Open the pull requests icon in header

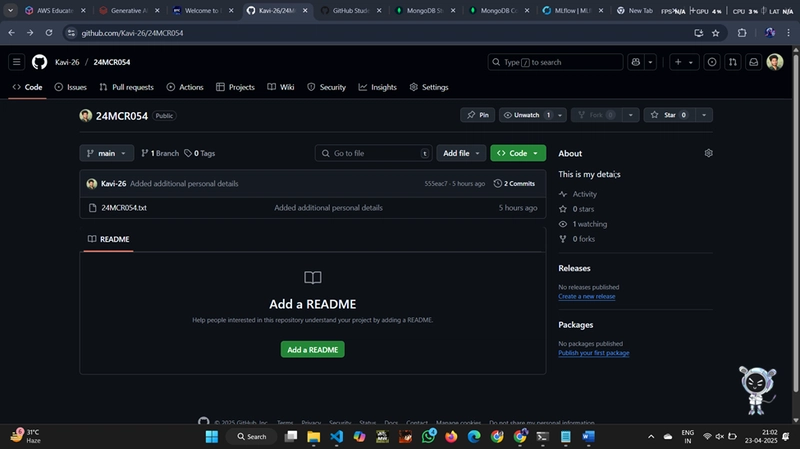click(733, 62)
